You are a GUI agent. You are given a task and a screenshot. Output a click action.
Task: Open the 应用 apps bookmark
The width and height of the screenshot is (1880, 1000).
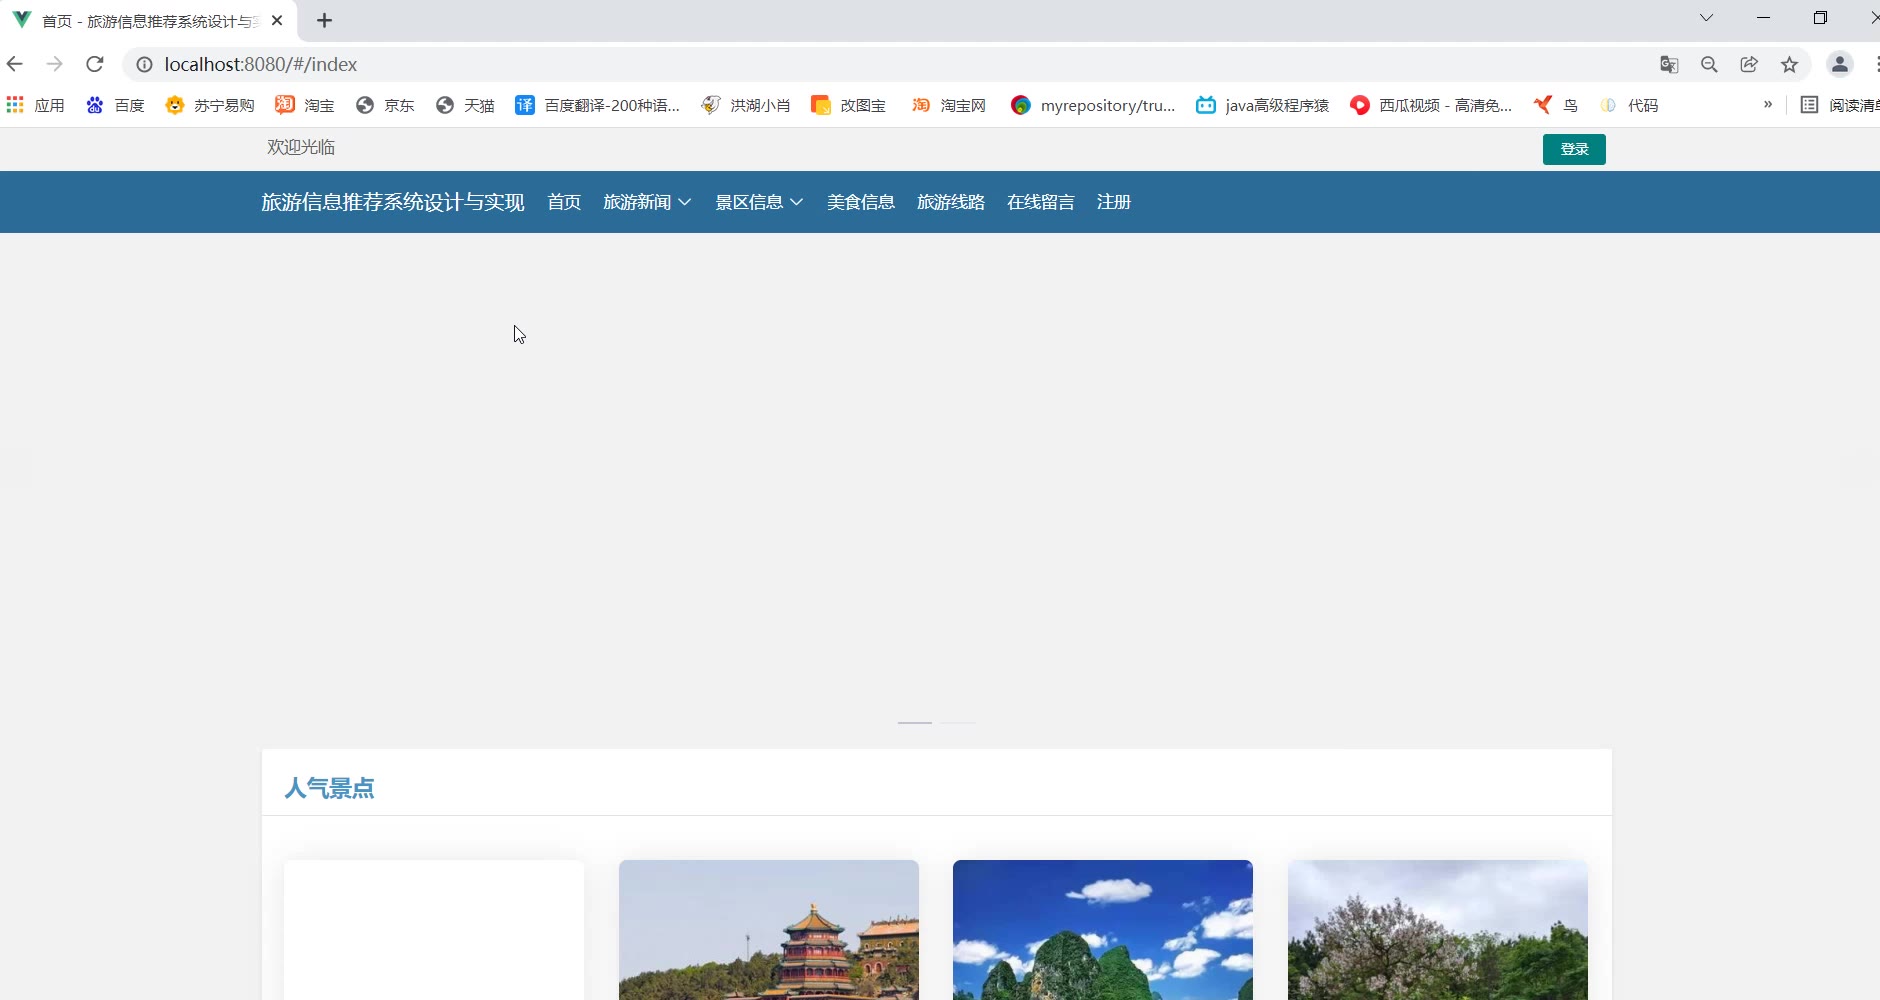pyautogui.click(x=36, y=105)
